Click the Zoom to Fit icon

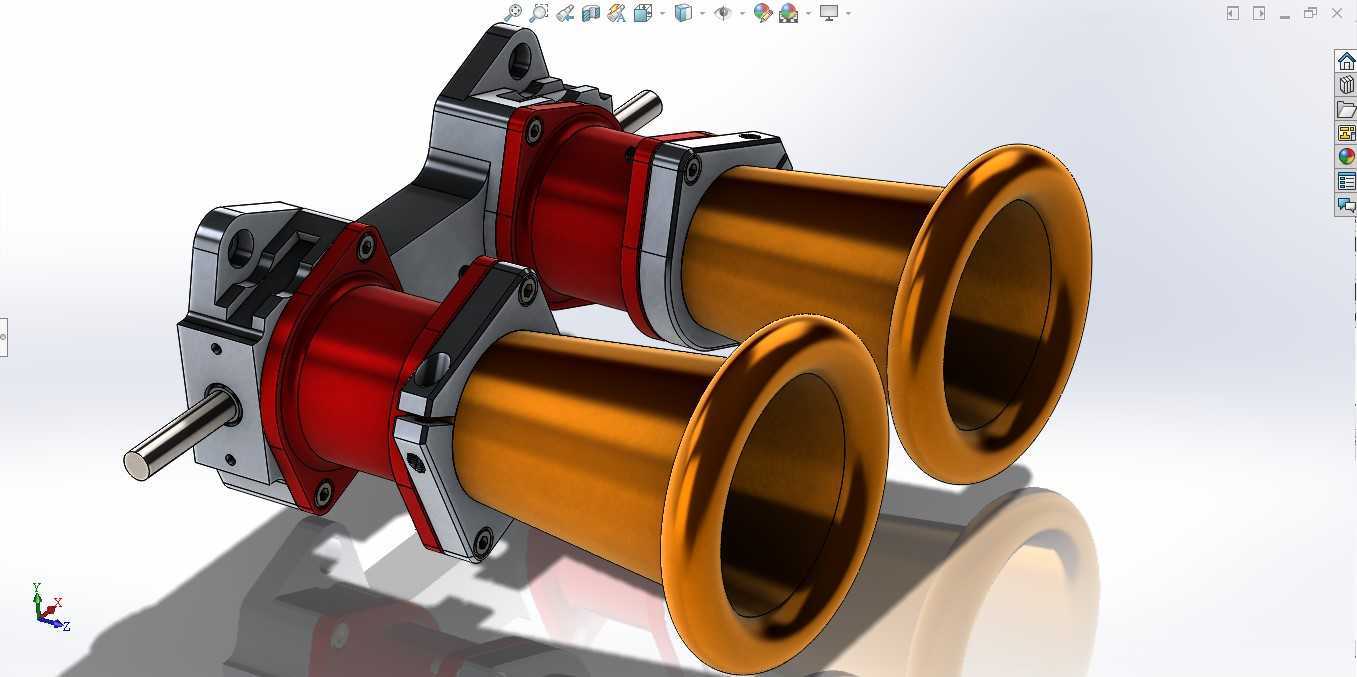(513, 13)
